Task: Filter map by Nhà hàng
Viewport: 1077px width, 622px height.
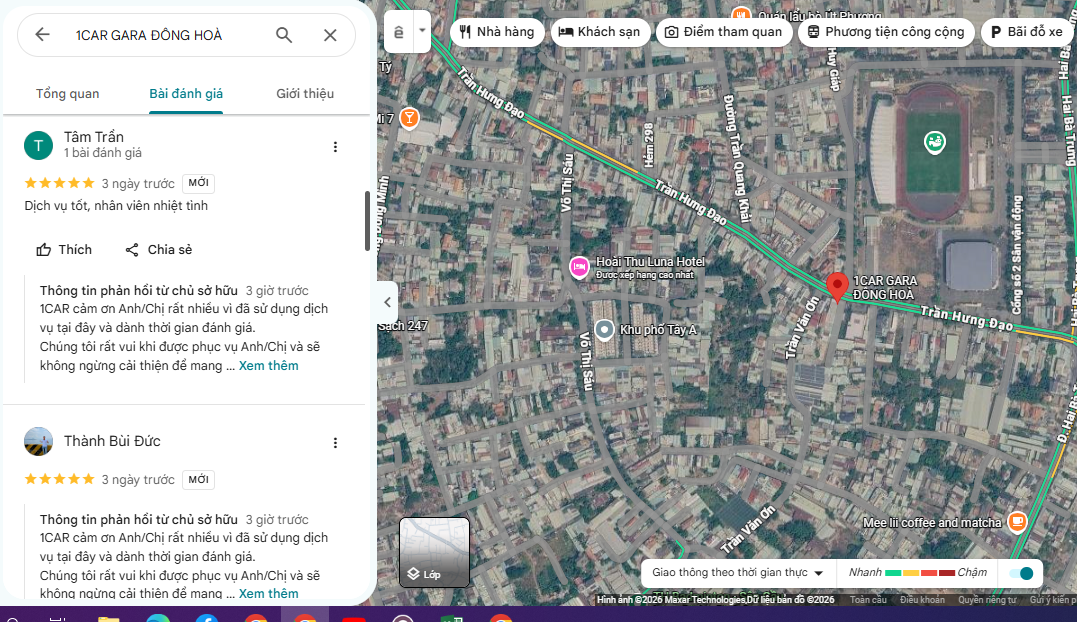Action: tap(497, 32)
